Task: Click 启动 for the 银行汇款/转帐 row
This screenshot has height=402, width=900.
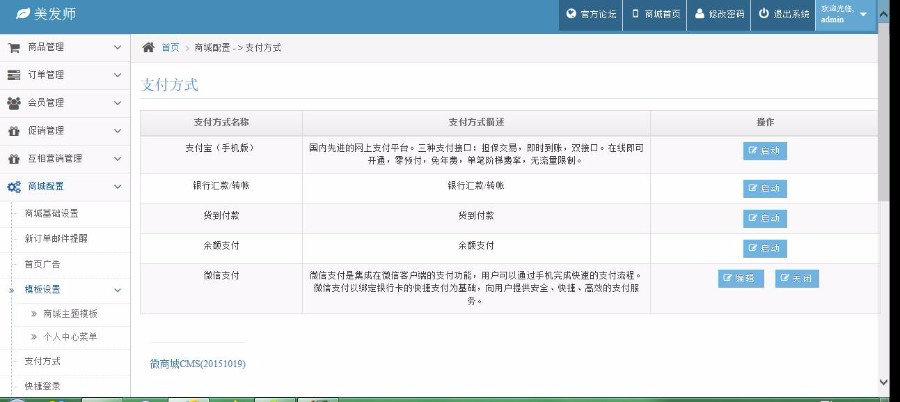Action: click(765, 188)
